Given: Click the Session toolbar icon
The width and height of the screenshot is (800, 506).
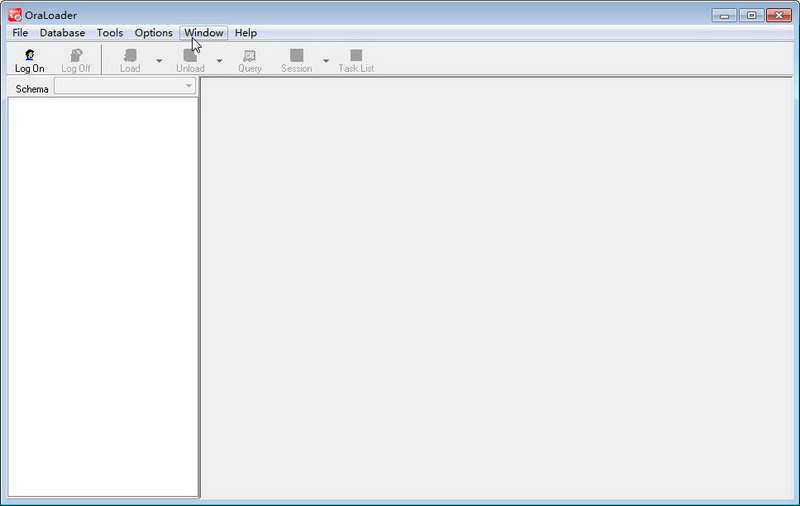Looking at the screenshot, I should point(296,55).
